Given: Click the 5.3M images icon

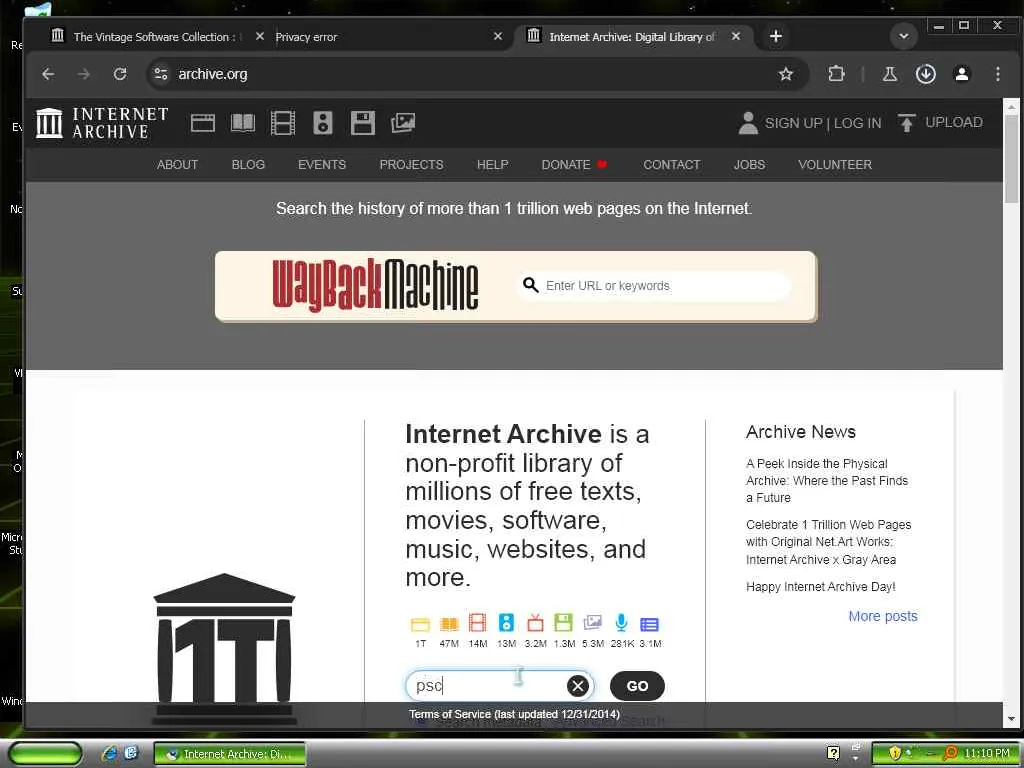Looking at the screenshot, I should click(592, 622).
